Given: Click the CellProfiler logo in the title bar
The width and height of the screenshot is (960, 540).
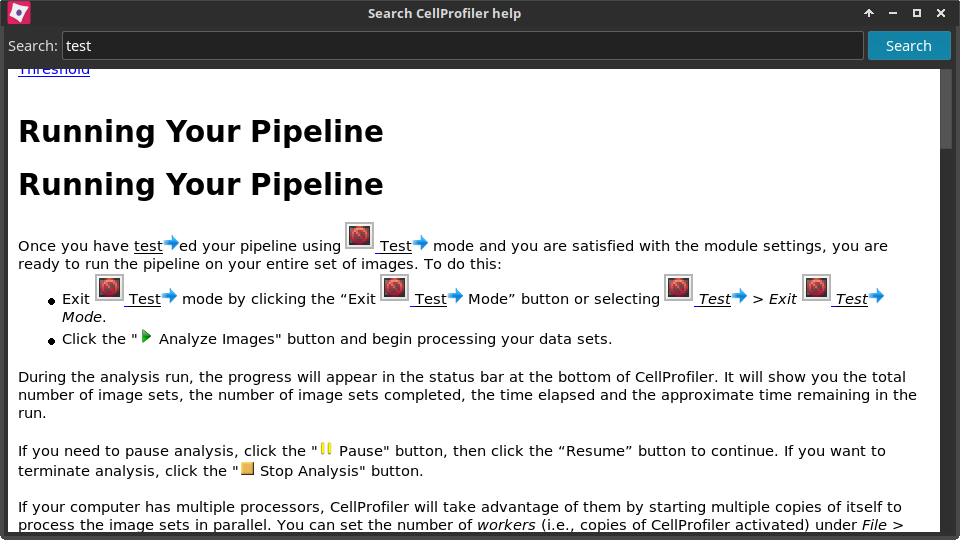Looking at the screenshot, I should pos(19,13).
